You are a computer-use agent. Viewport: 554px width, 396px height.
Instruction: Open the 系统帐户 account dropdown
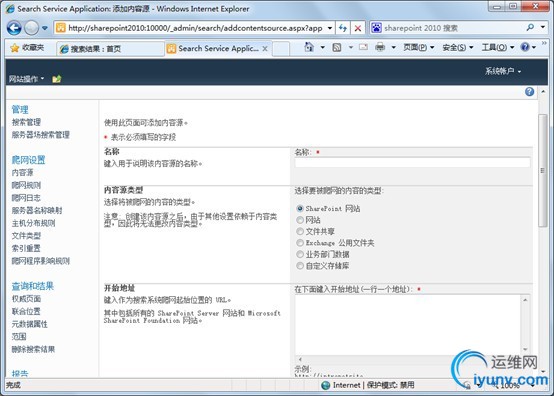click(x=503, y=71)
